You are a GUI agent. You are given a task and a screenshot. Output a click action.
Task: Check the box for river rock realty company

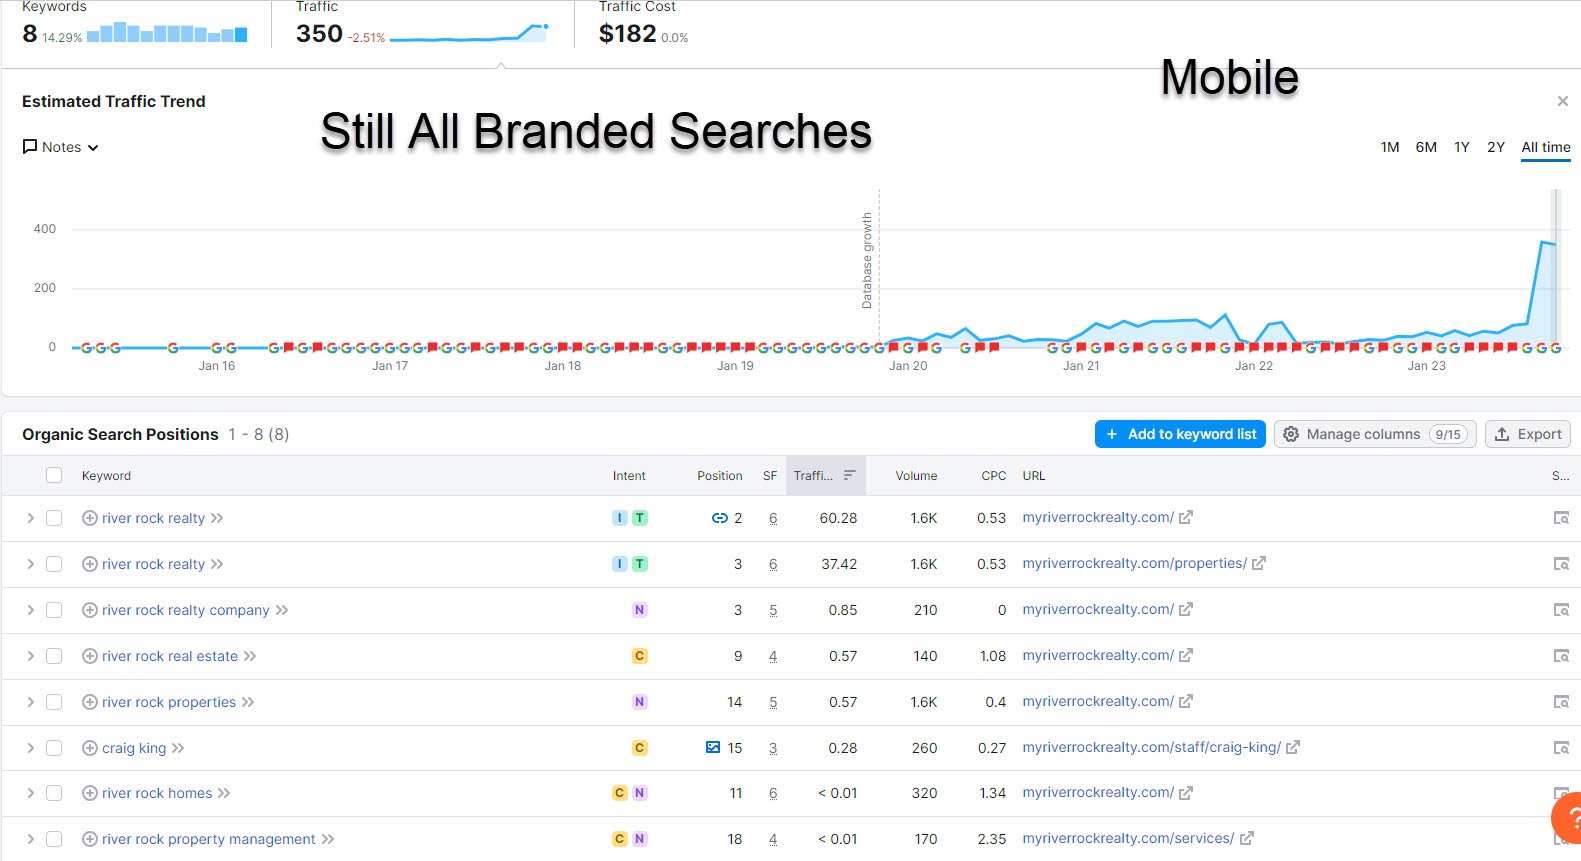[54, 610]
